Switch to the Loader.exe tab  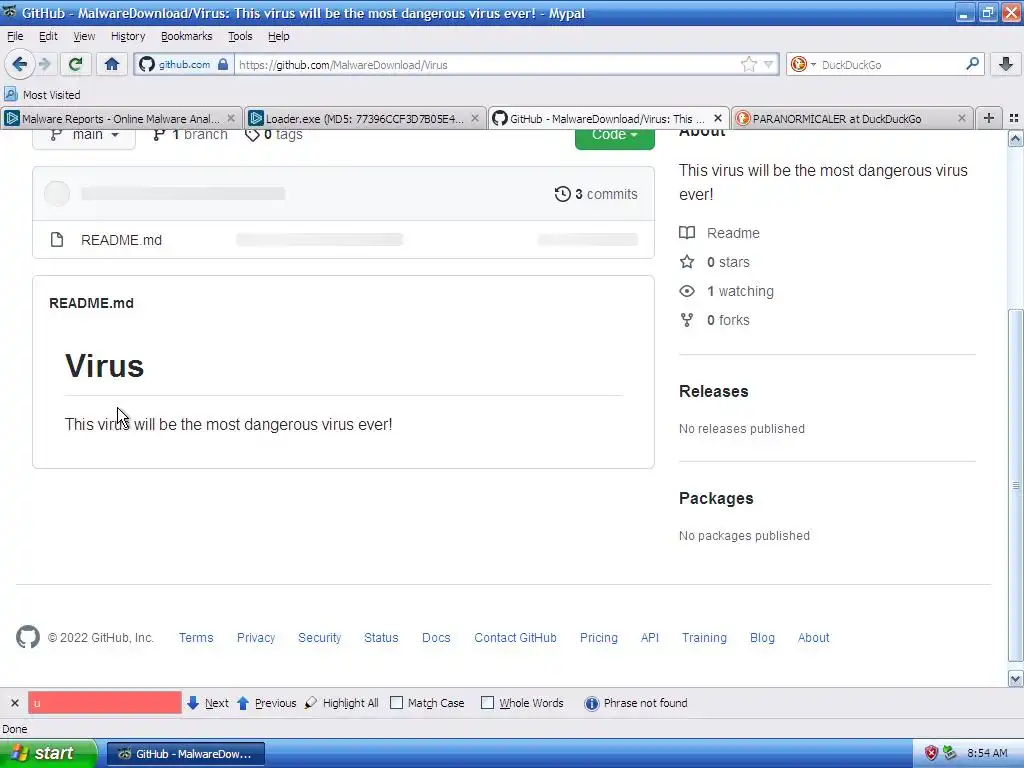[364, 118]
